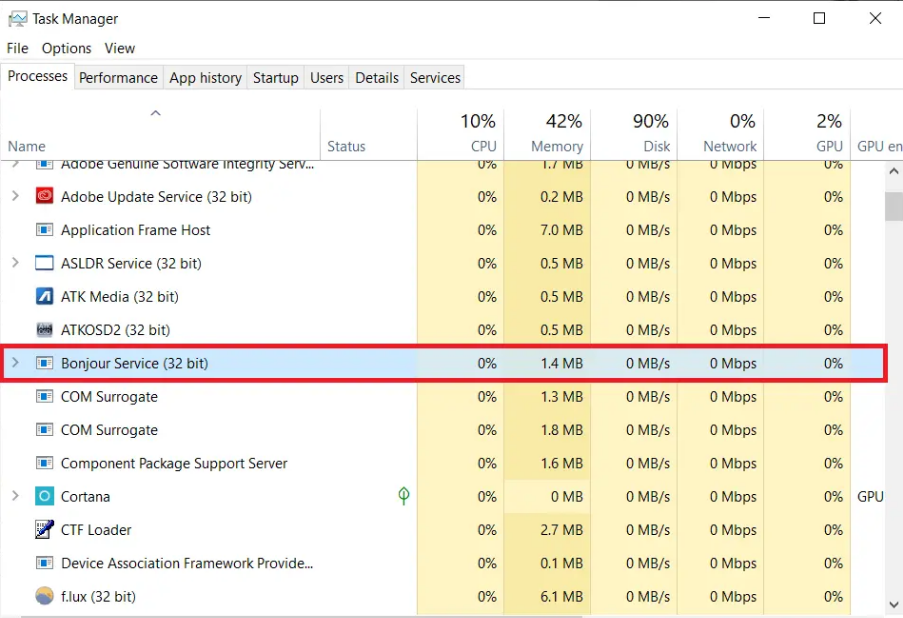Image resolution: width=903 pixels, height=618 pixels.
Task: Sort processes by Network column header
Action: click(x=720, y=133)
